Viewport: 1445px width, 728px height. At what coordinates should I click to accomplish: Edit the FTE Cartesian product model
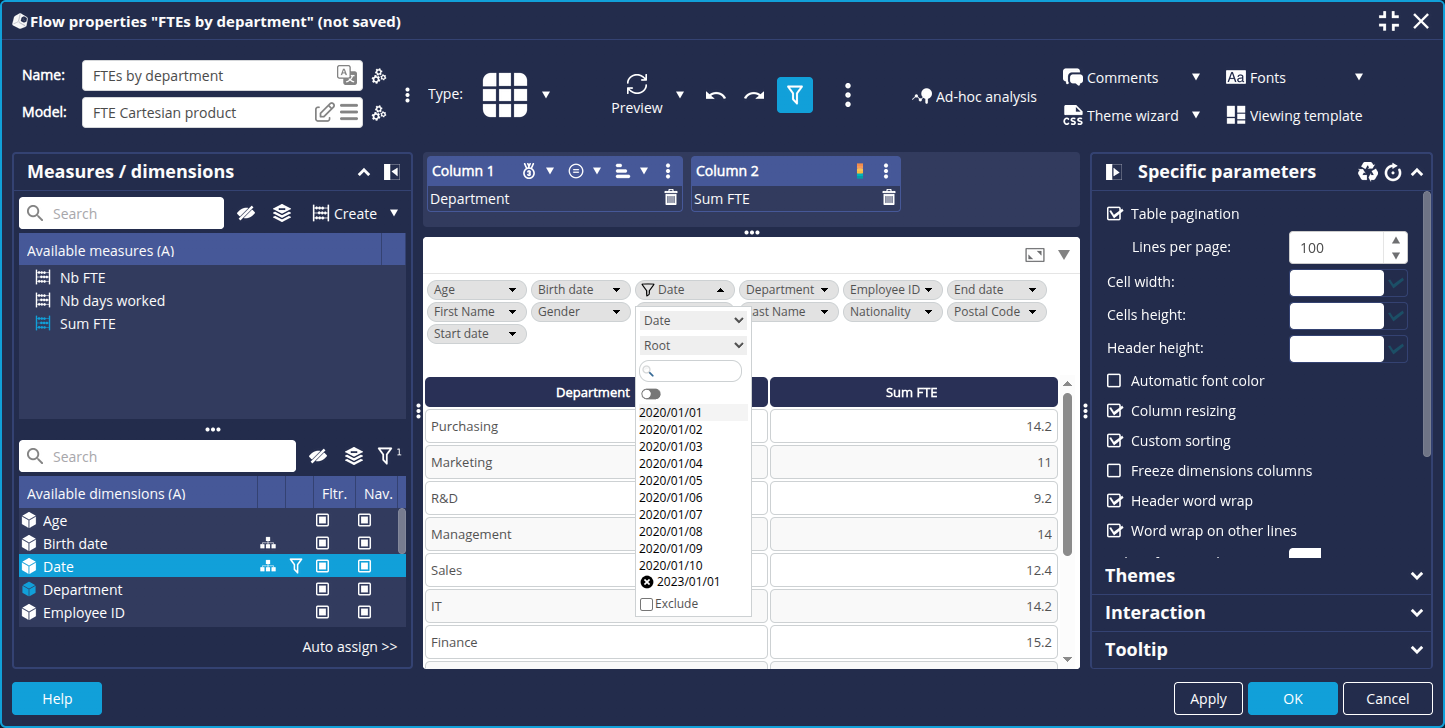point(324,112)
